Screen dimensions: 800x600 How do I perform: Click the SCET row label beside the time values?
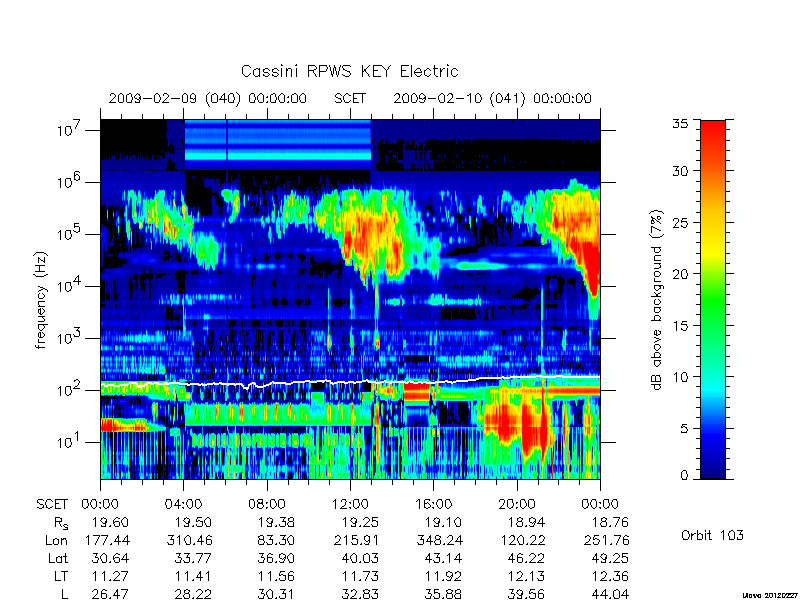[x=52, y=505]
